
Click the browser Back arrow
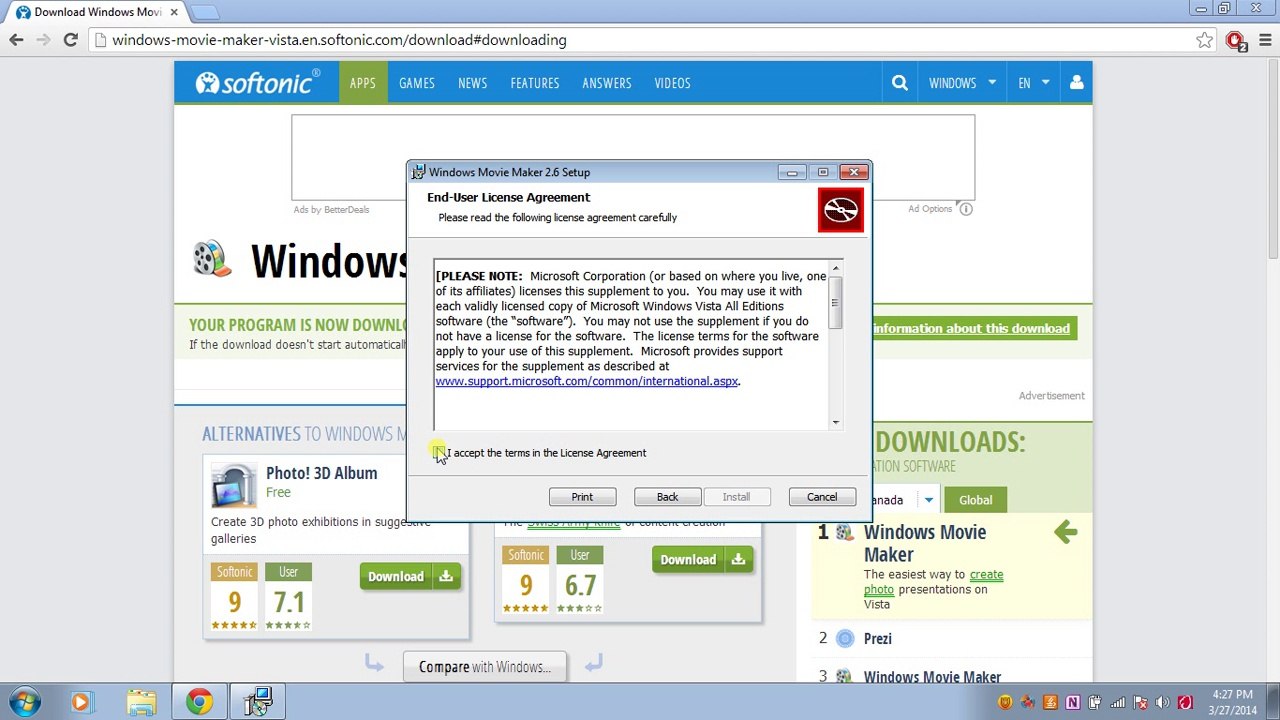click(x=16, y=40)
